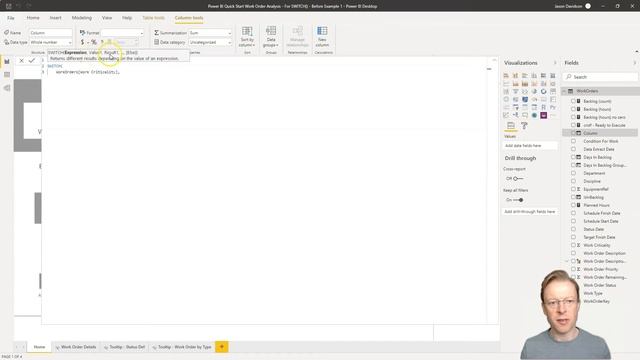
Task: Insert the Python visual
Action: pyautogui.click(x=553, y=107)
